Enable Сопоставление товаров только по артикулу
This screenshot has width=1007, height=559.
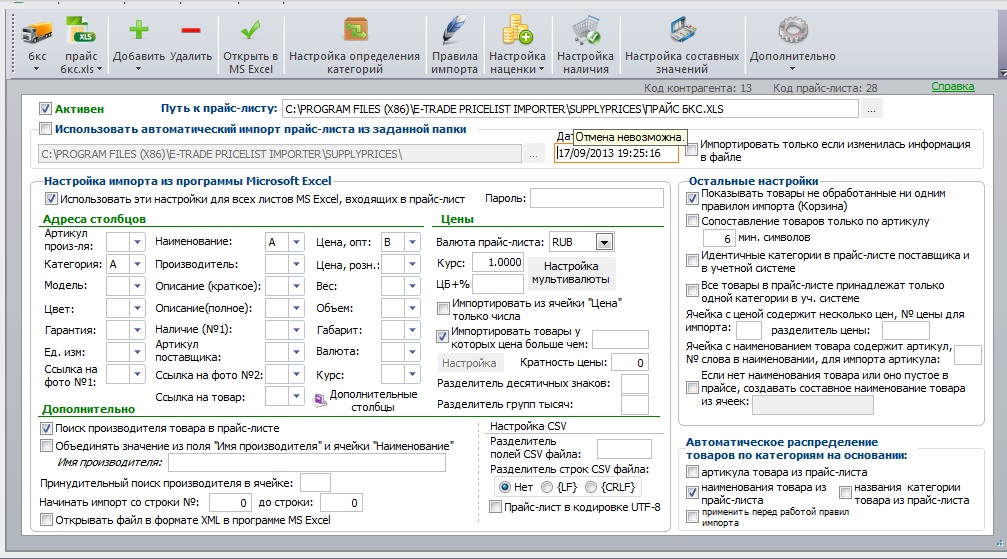click(692, 221)
